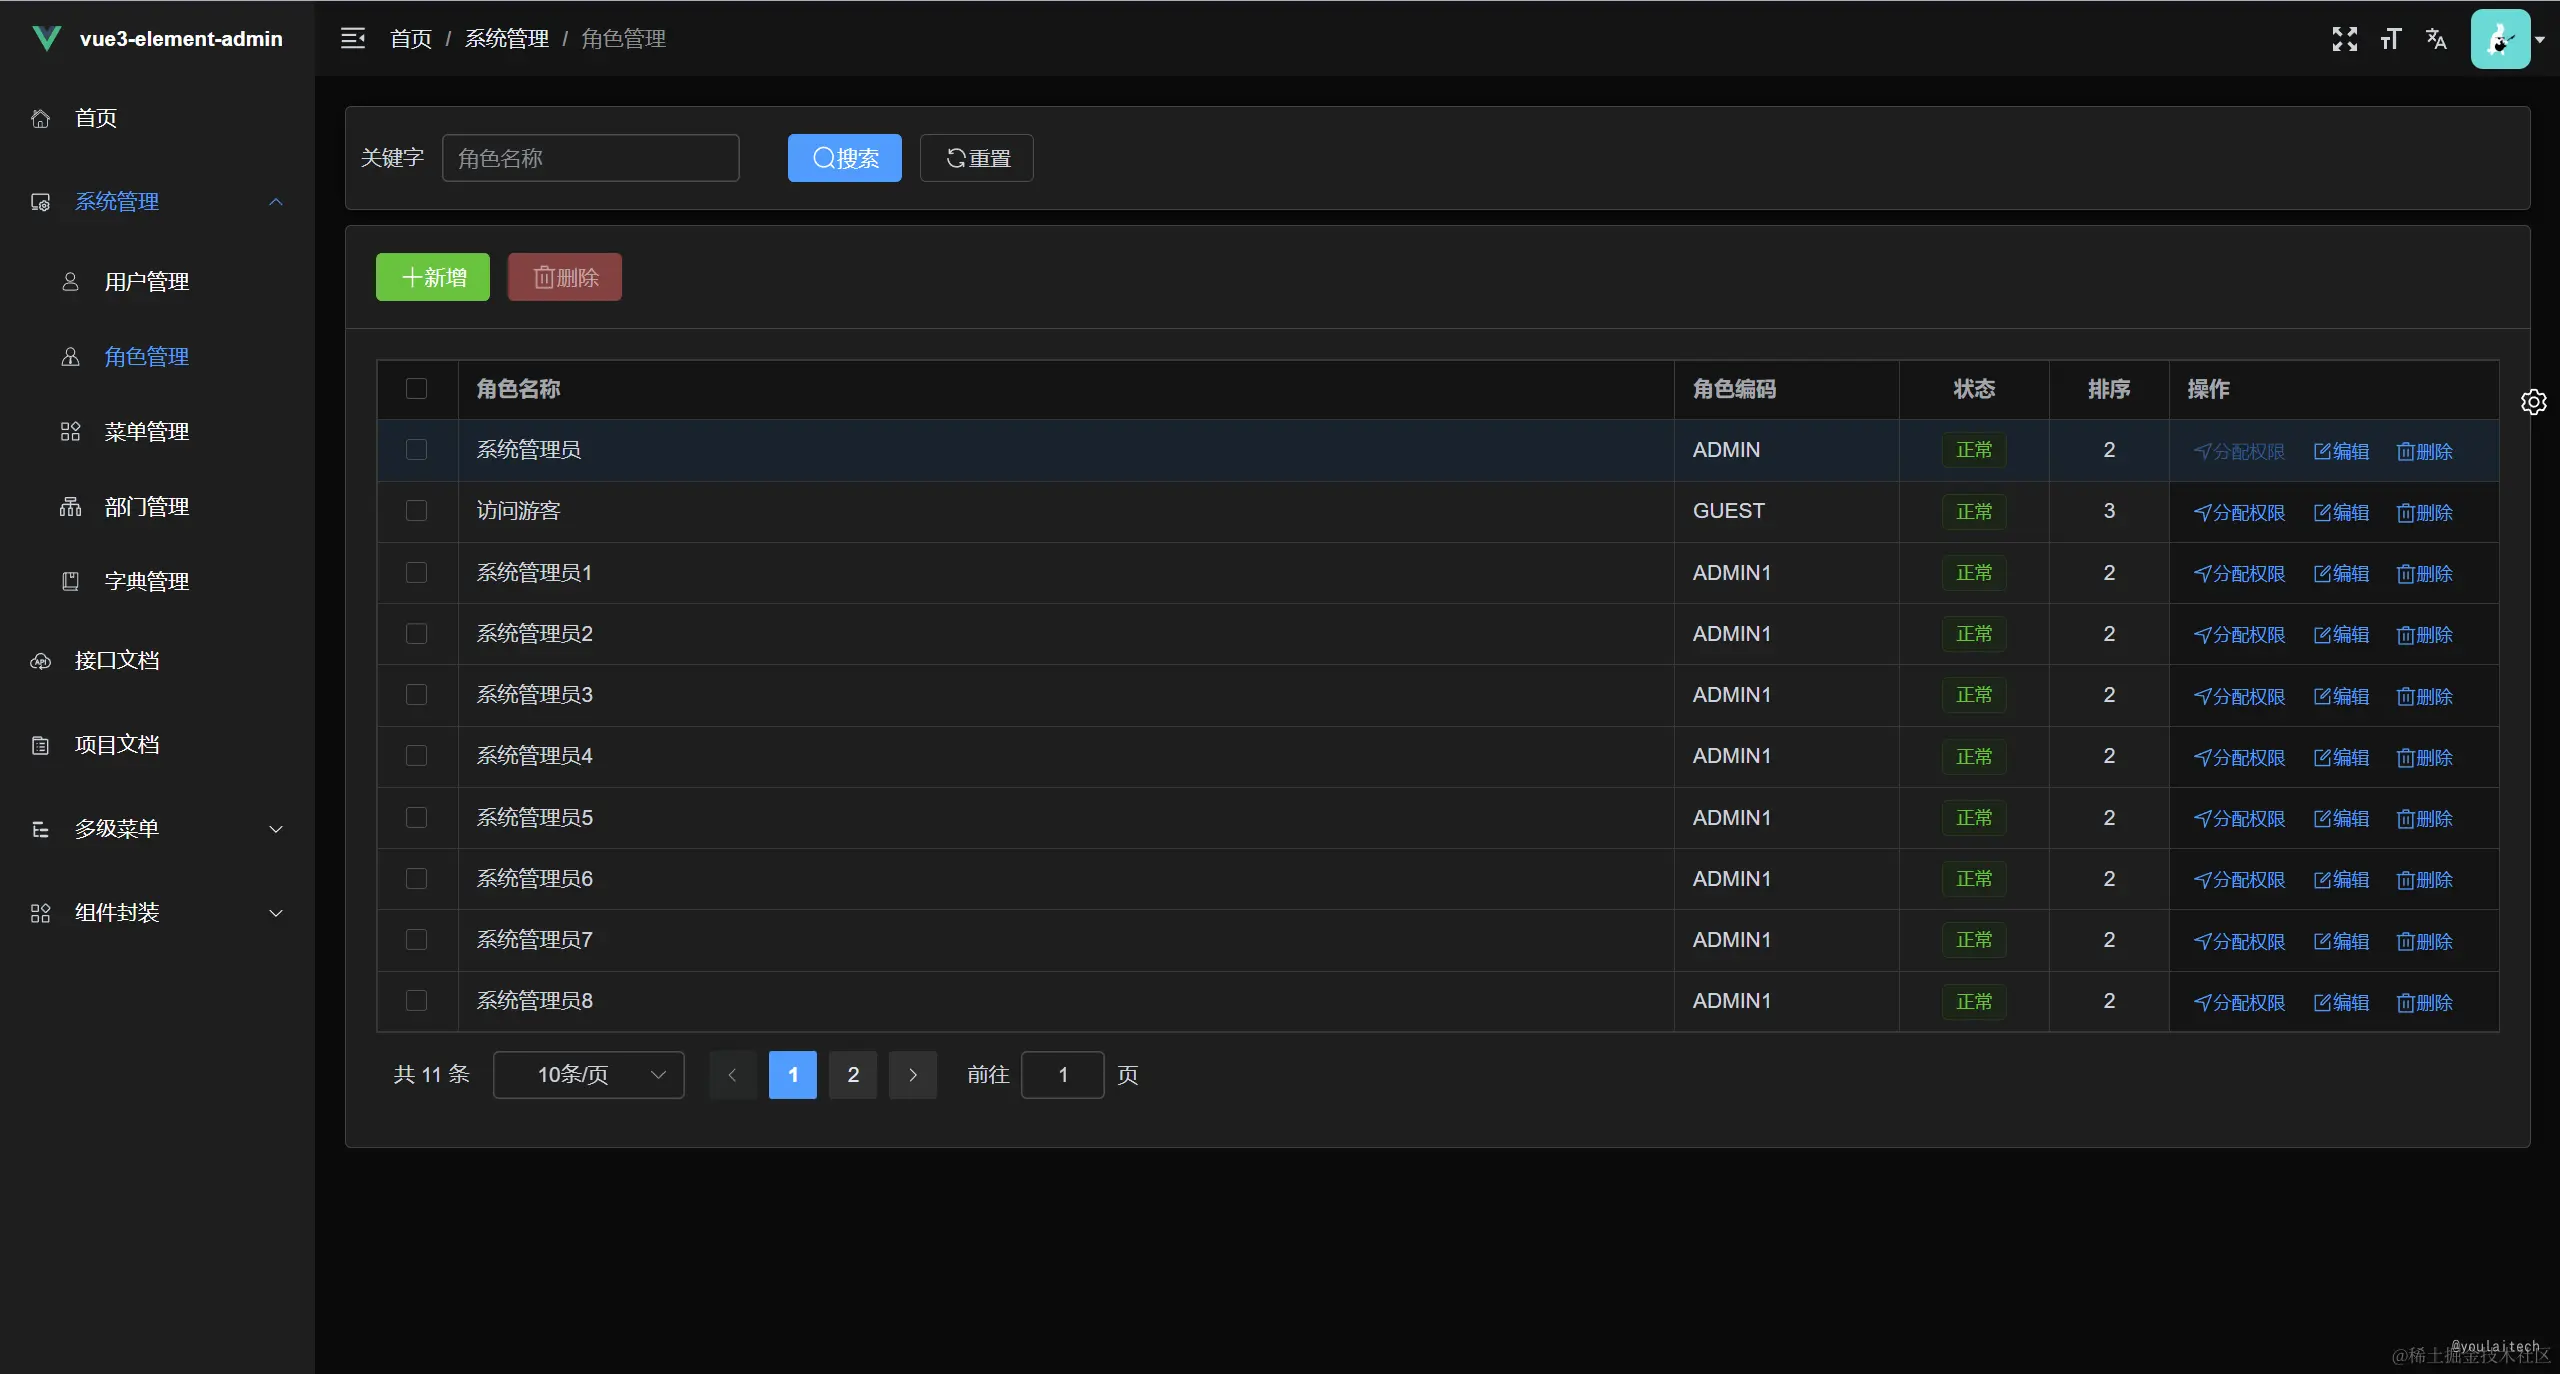Open 用户管理 in the sidebar
Image resolution: width=2560 pixels, height=1374 pixels.
(146, 282)
